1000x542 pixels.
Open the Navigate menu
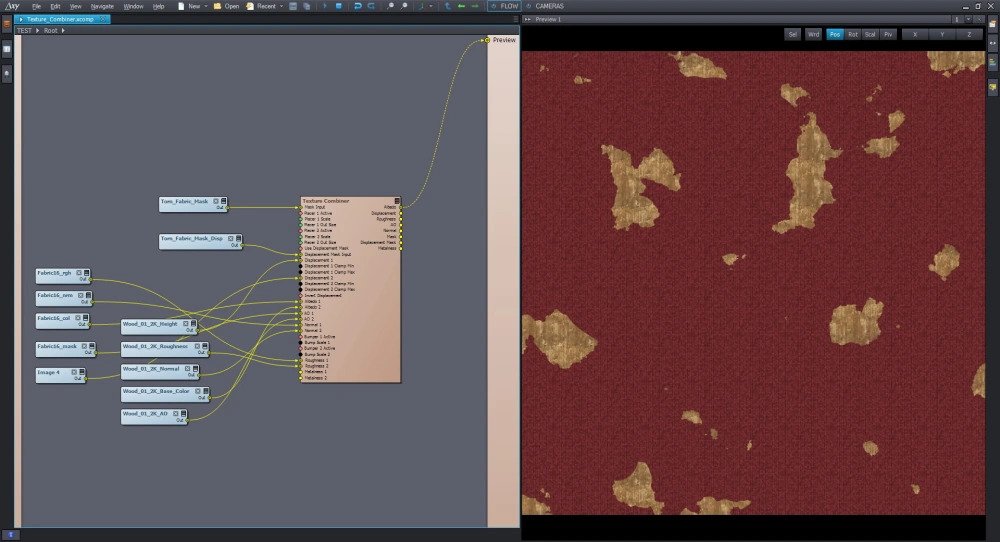[102, 6]
